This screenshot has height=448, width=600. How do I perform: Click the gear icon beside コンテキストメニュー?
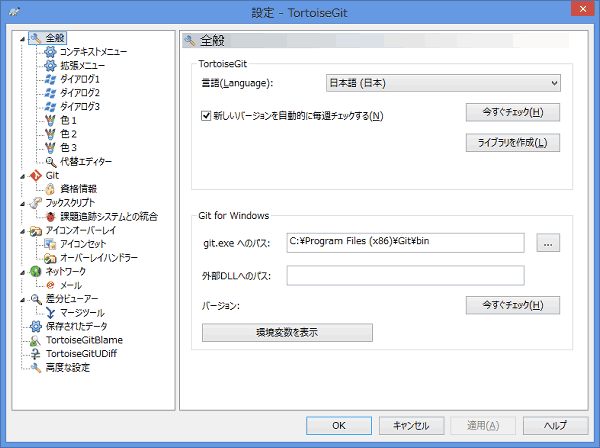(x=50, y=52)
